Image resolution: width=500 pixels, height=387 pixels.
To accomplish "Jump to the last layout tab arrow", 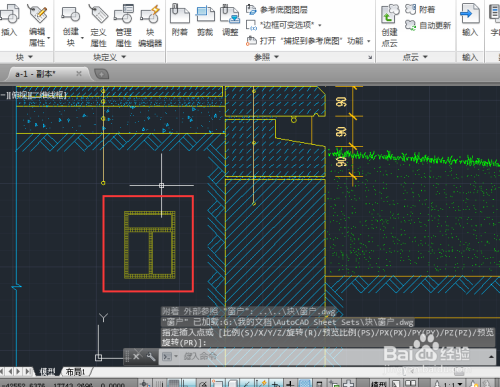I will pyautogui.click(x=28, y=371).
